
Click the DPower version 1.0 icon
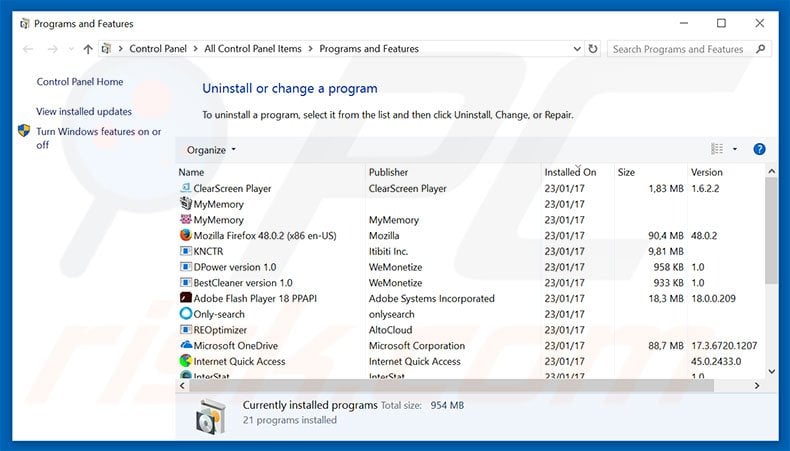185,267
